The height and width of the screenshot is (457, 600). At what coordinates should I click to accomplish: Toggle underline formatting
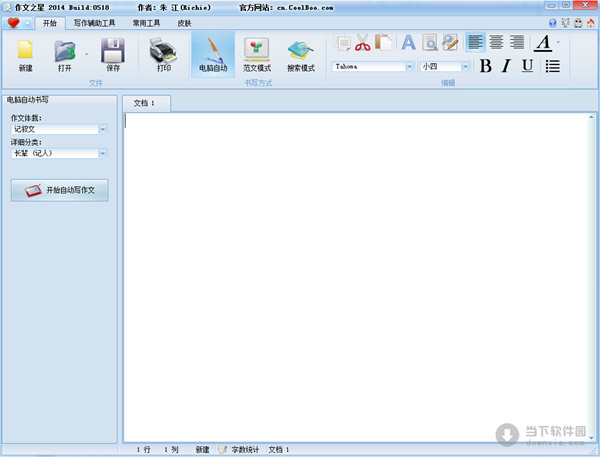tap(527, 66)
